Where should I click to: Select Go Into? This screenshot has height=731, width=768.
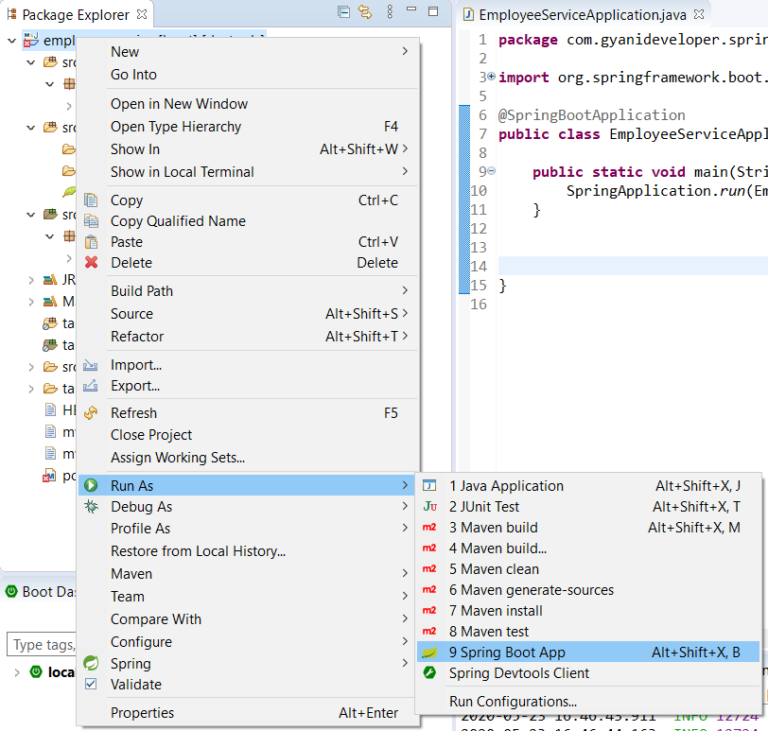249,74
